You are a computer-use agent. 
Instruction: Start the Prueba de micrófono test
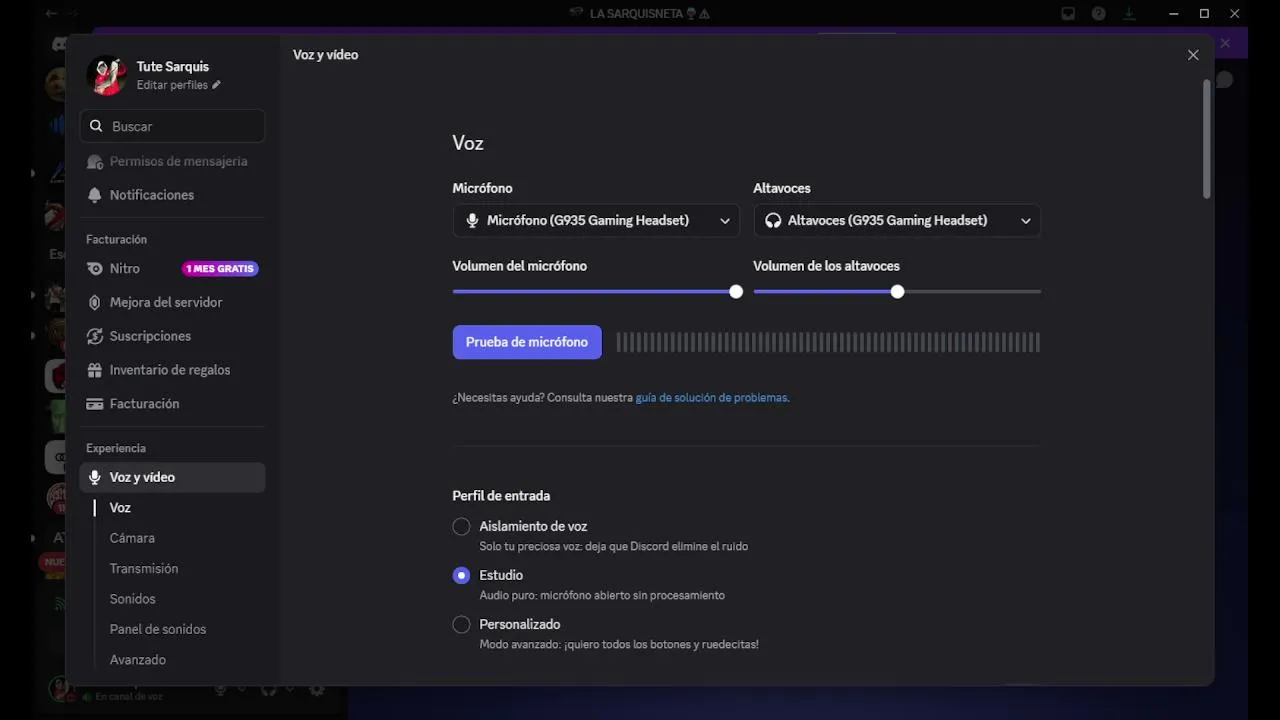[x=527, y=342]
